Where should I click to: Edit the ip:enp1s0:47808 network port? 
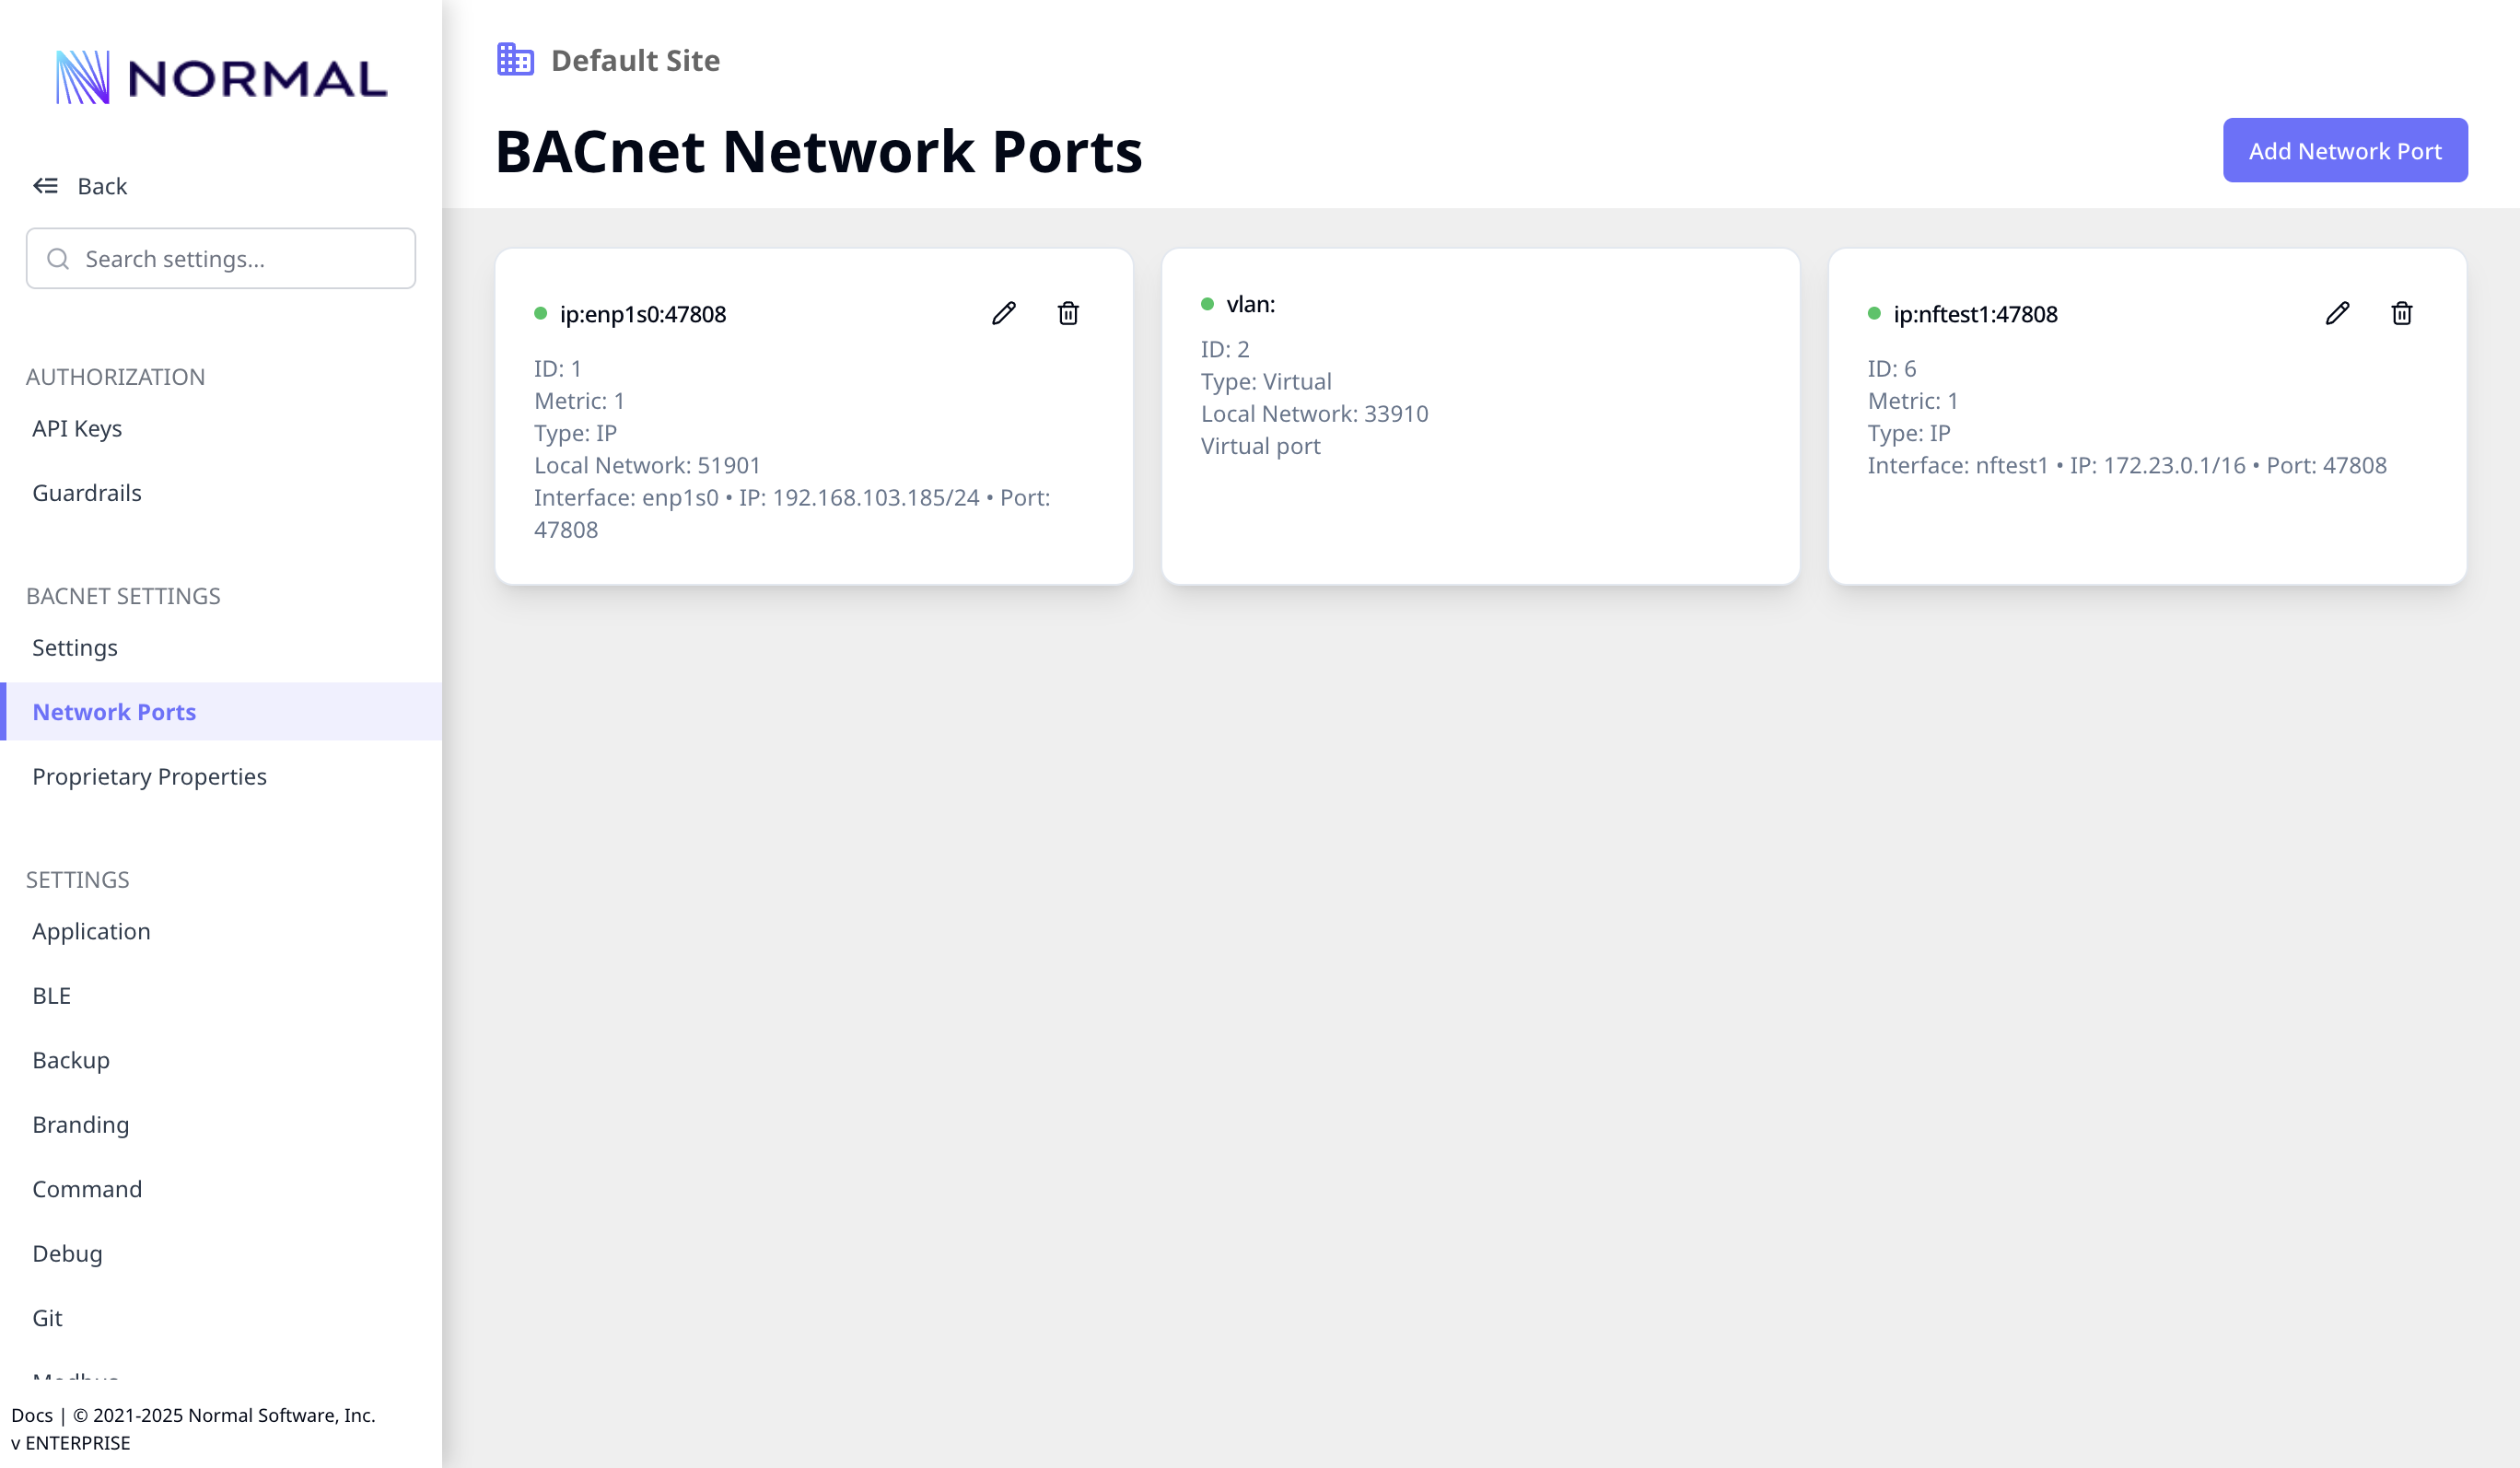pos(1004,314)
